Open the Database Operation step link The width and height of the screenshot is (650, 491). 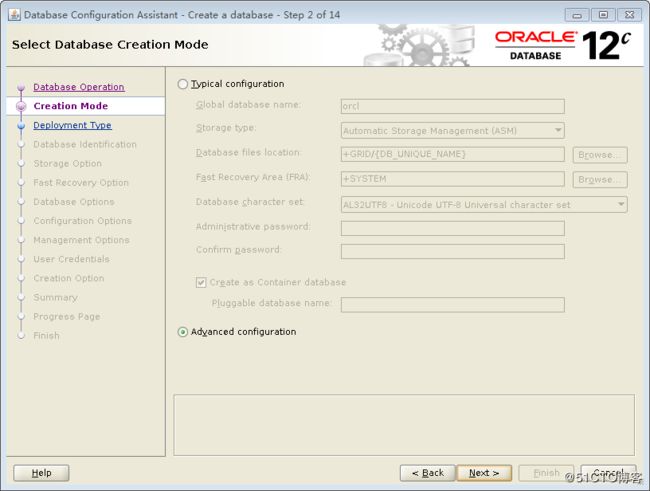point(79,87)
